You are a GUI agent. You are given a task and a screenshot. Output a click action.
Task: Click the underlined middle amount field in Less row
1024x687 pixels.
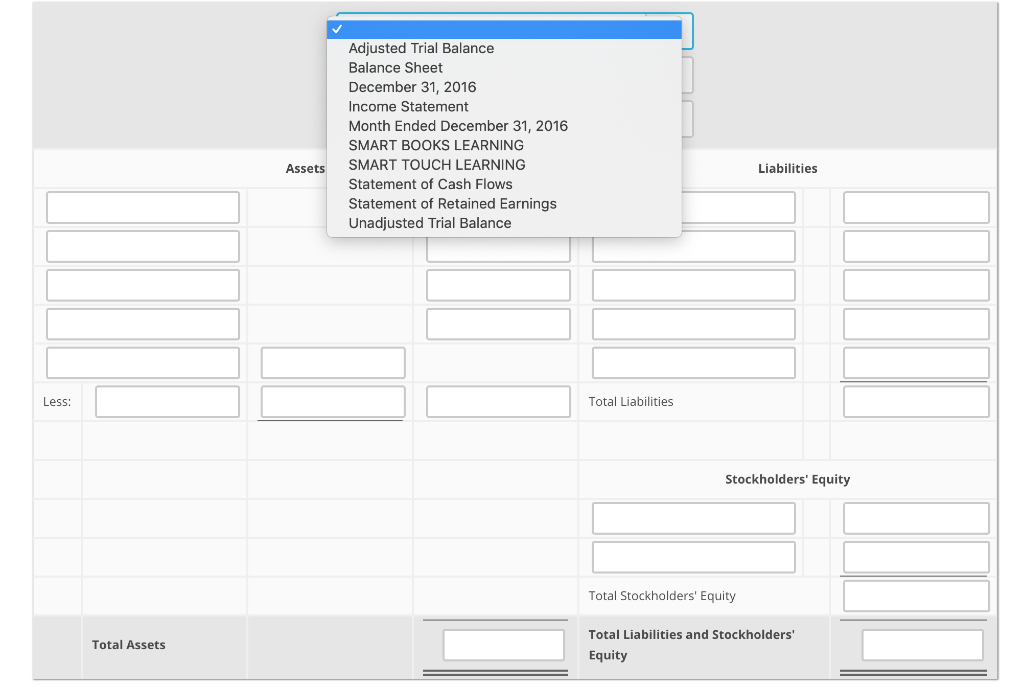click(333, 402)
